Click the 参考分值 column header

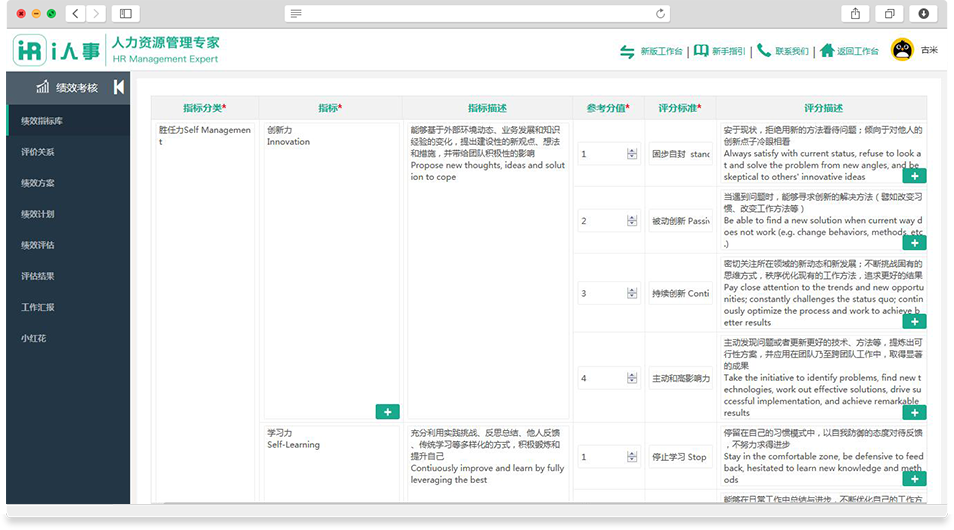coord(608,108)
